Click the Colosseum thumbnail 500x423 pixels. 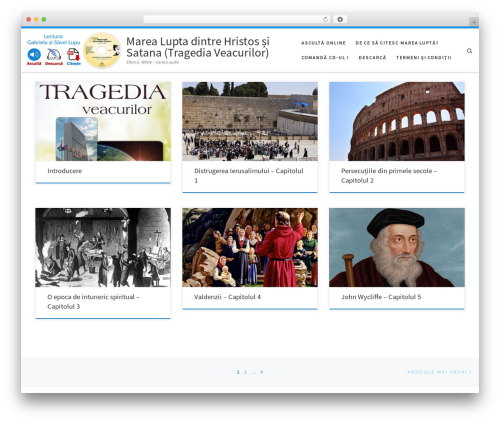397,121
